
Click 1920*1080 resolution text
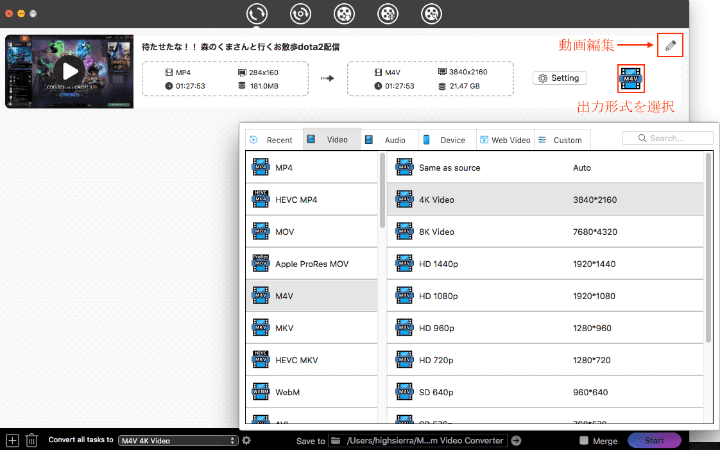click(x=594, y=296)
